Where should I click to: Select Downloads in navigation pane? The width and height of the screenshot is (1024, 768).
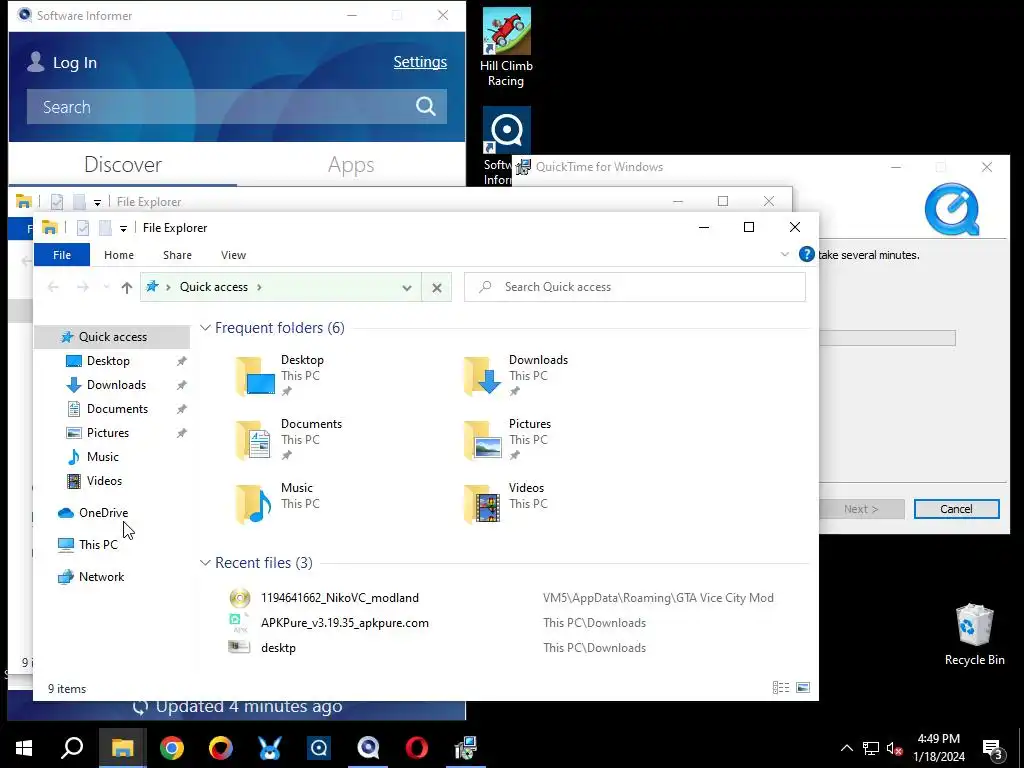pyautogui.click(x=116, y=385)
